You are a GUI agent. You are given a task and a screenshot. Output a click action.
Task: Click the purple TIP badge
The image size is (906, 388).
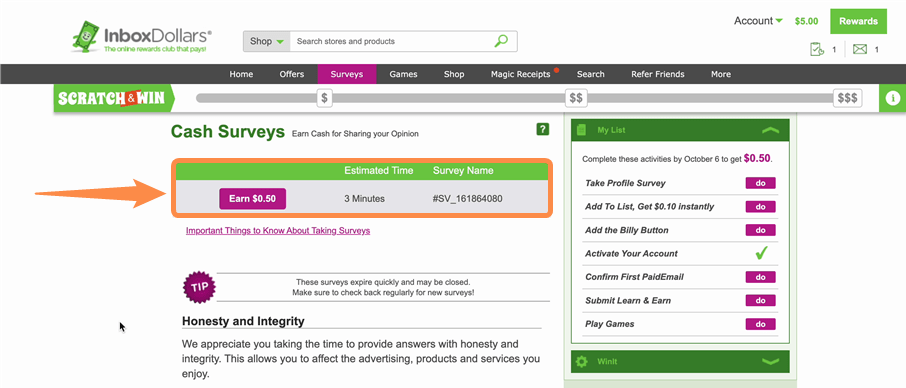199,287
